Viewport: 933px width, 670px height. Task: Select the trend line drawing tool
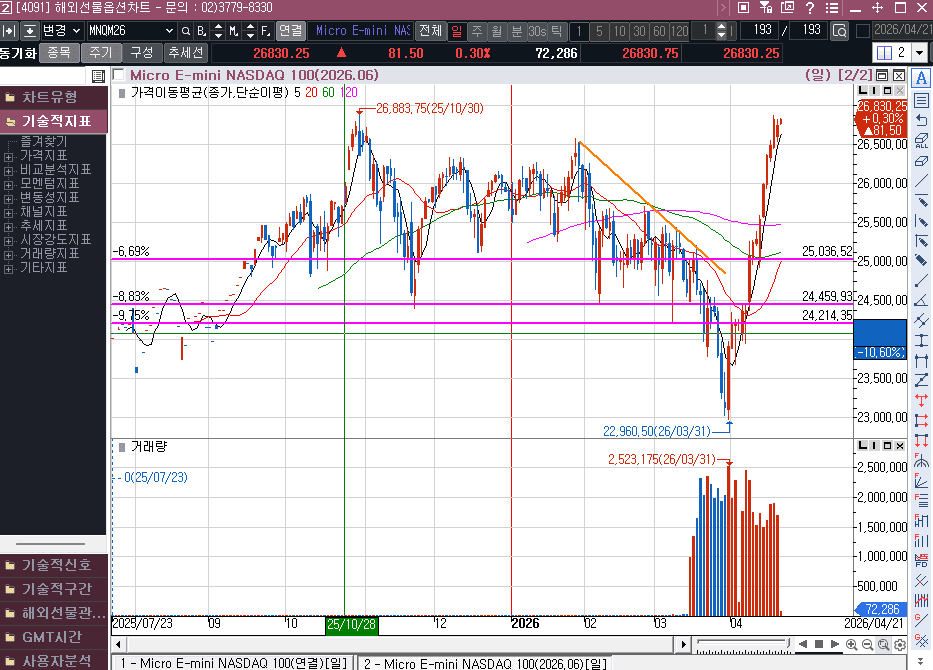pos(921,180)
